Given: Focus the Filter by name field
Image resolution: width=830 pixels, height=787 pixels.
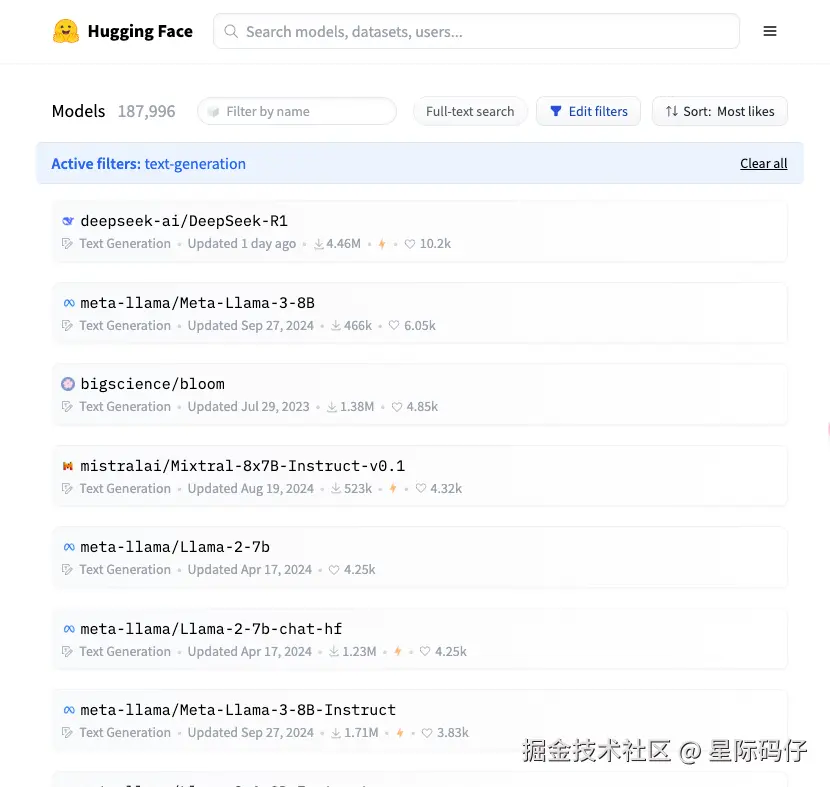Looking at the screenshot, I should (x=297, y=111).
